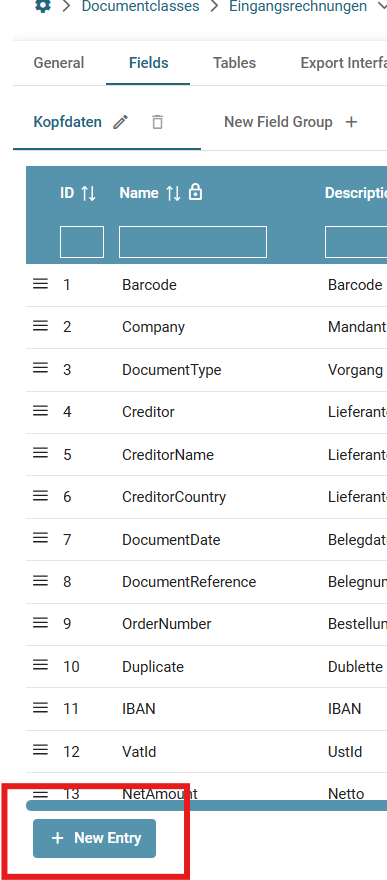Open the Export Interfaces tab

click(x=343, y=63)
